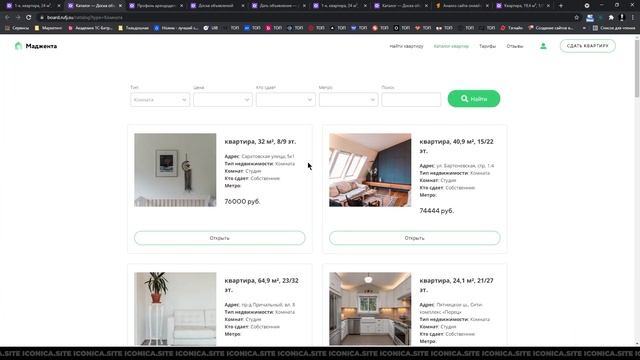Expand the Тип dropdown showing Комната

[160, 100]
